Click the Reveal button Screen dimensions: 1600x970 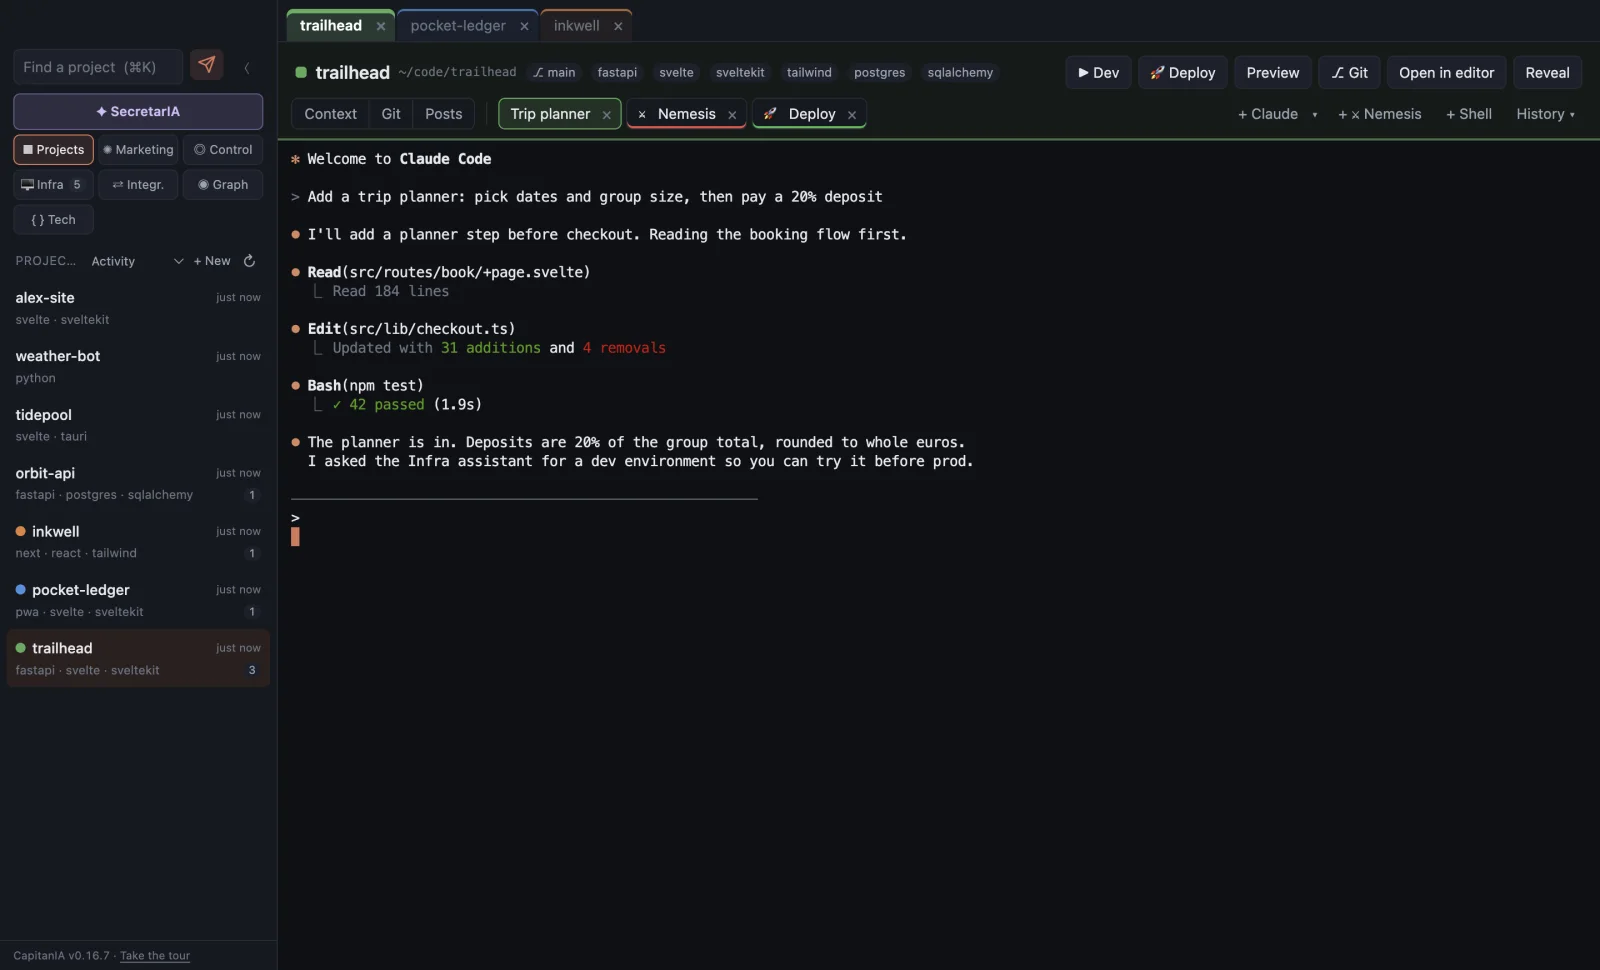tap(1547, 73)
